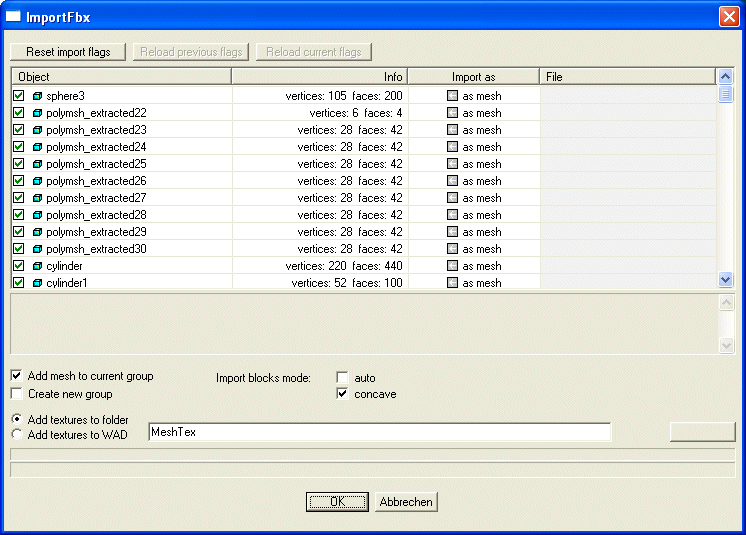Screen dimensions: 746x535
Task: Enable the 'Create new group' checkbox
Action: click(17, 394)
